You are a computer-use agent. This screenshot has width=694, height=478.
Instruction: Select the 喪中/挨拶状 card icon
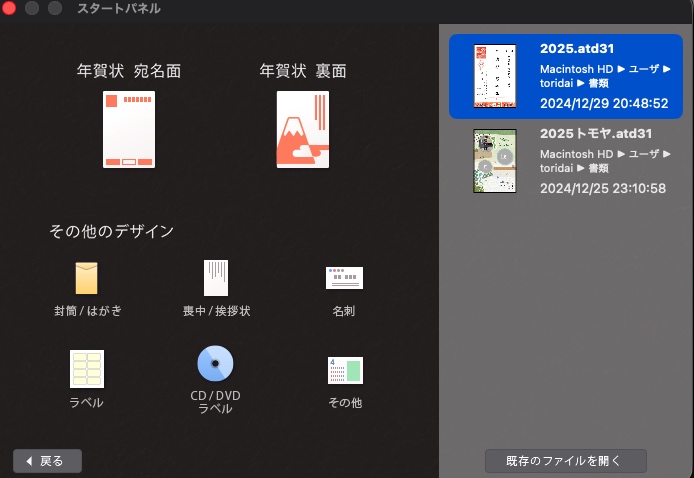[x=216, y=278]
